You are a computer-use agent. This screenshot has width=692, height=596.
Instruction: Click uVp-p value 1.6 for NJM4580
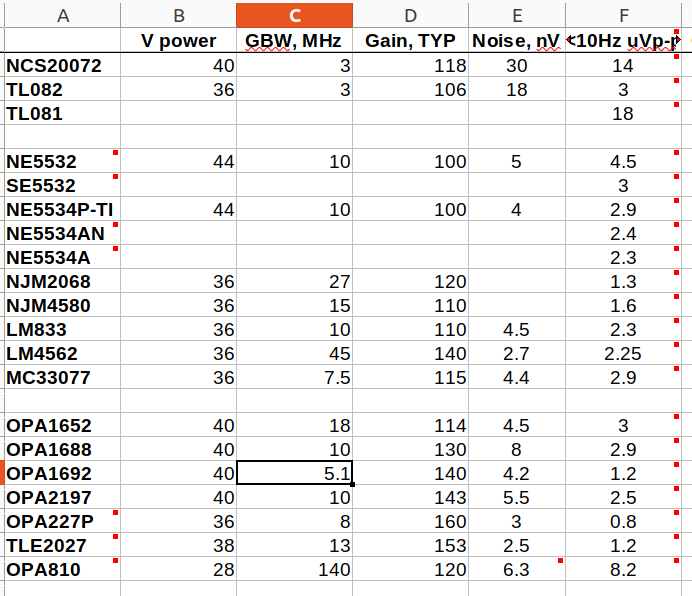(x=623, y=305)
